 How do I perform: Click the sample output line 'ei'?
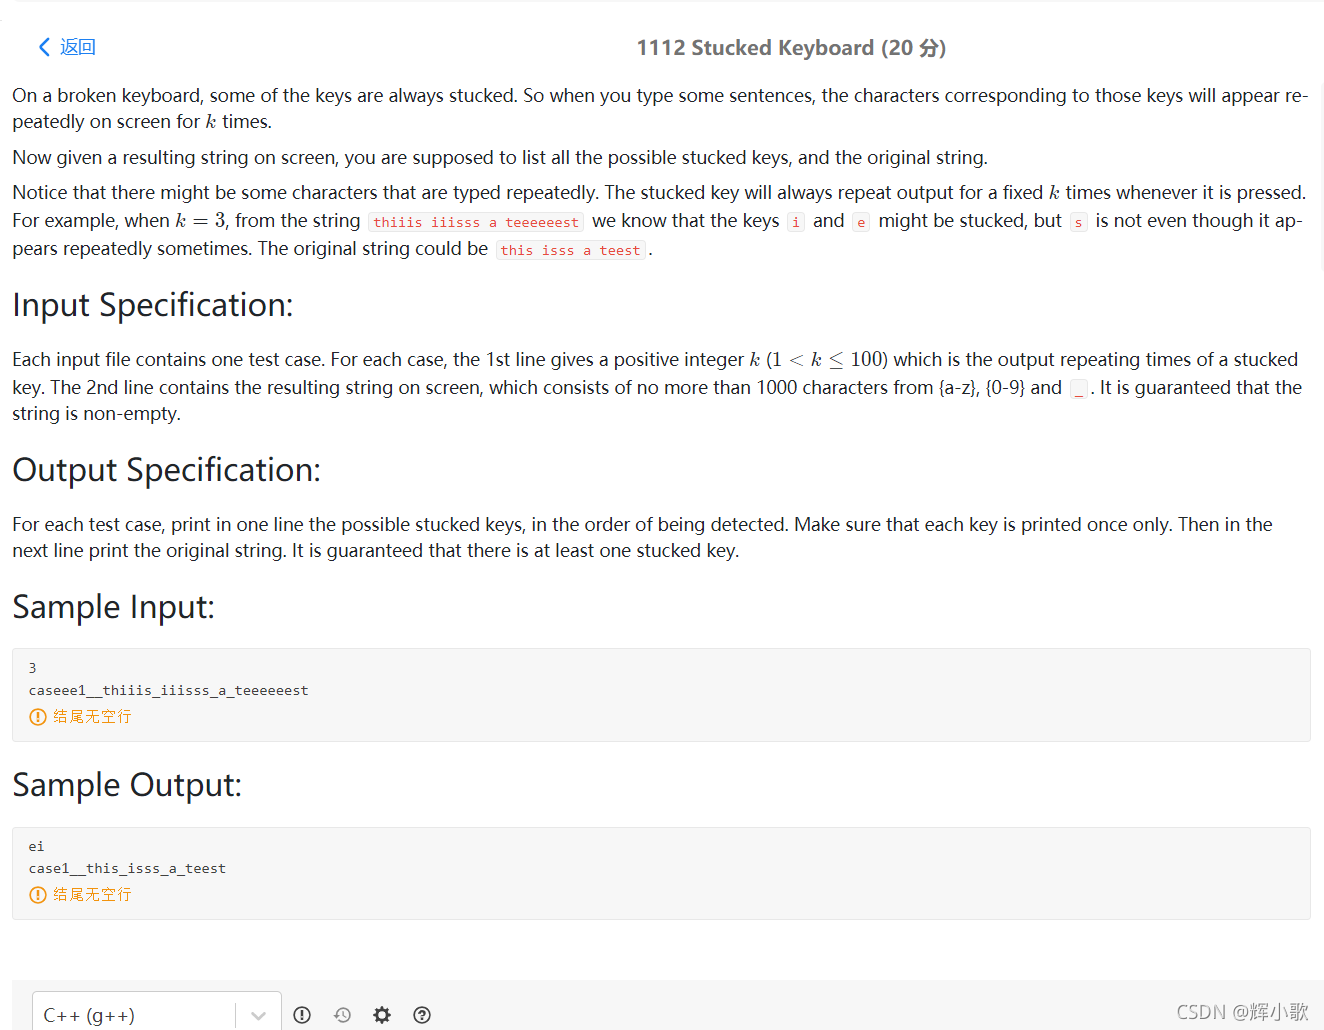[36, 846]
